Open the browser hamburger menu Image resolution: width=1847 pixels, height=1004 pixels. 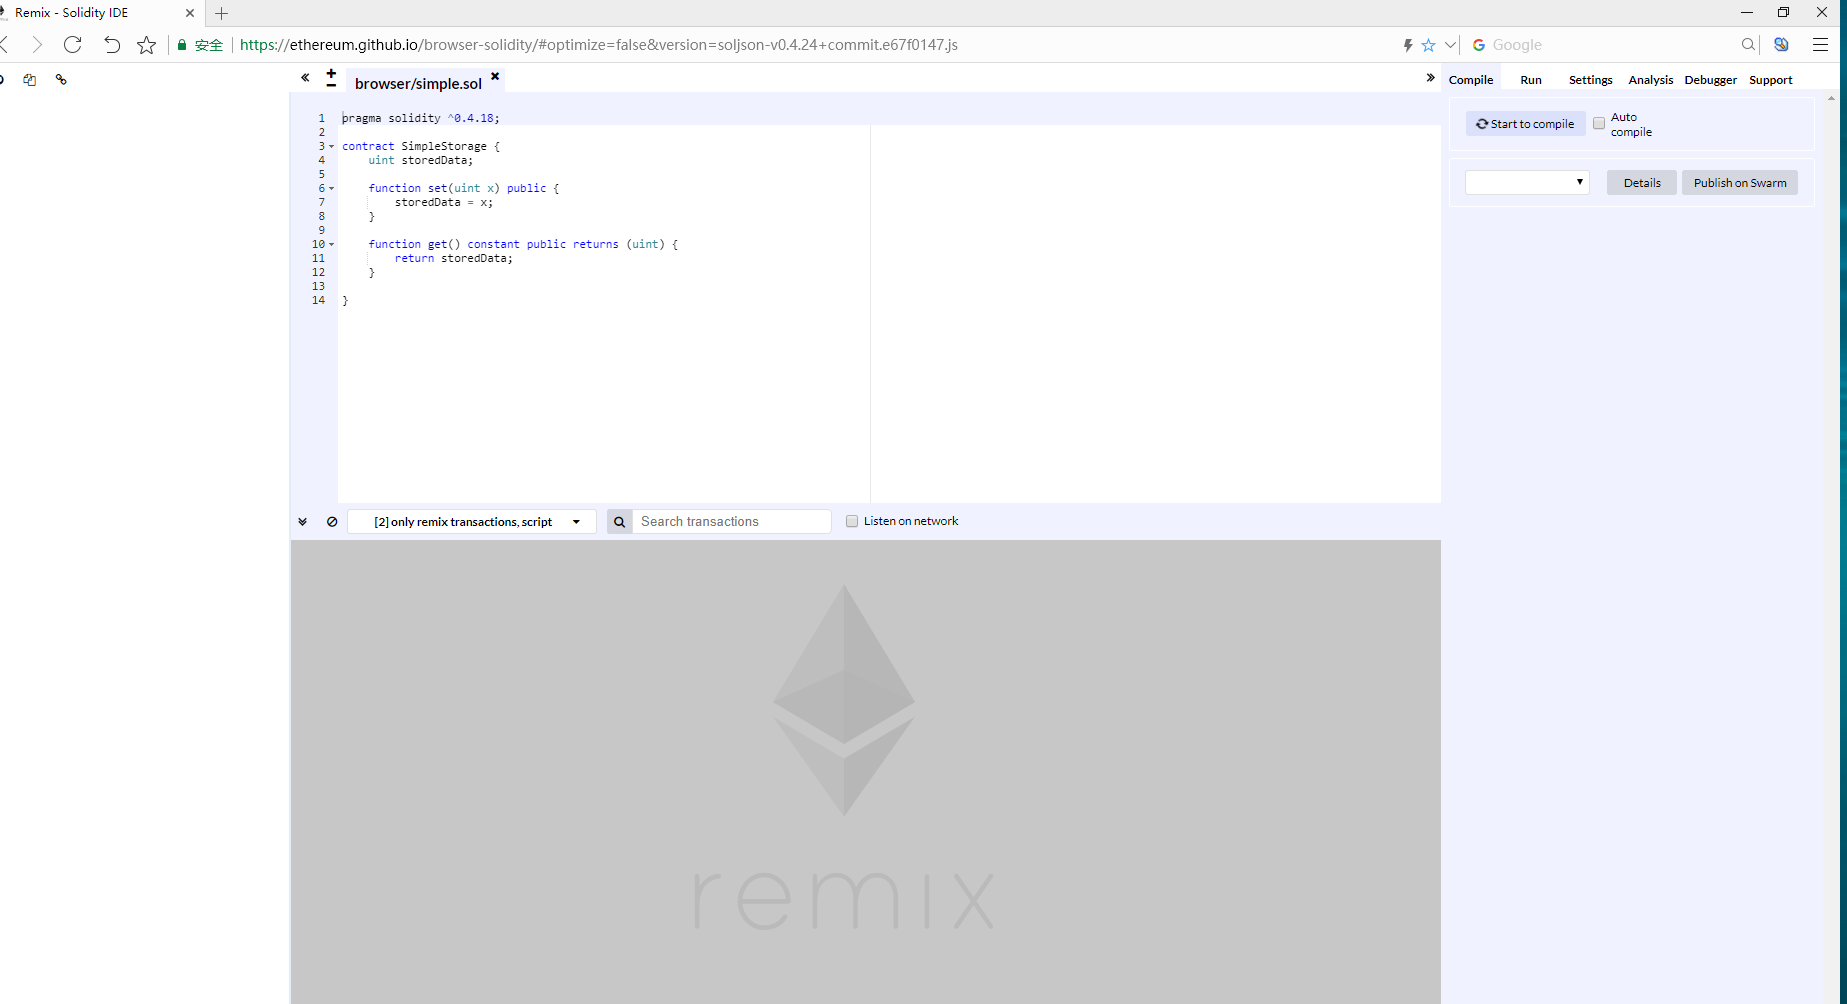point(1820,45)
